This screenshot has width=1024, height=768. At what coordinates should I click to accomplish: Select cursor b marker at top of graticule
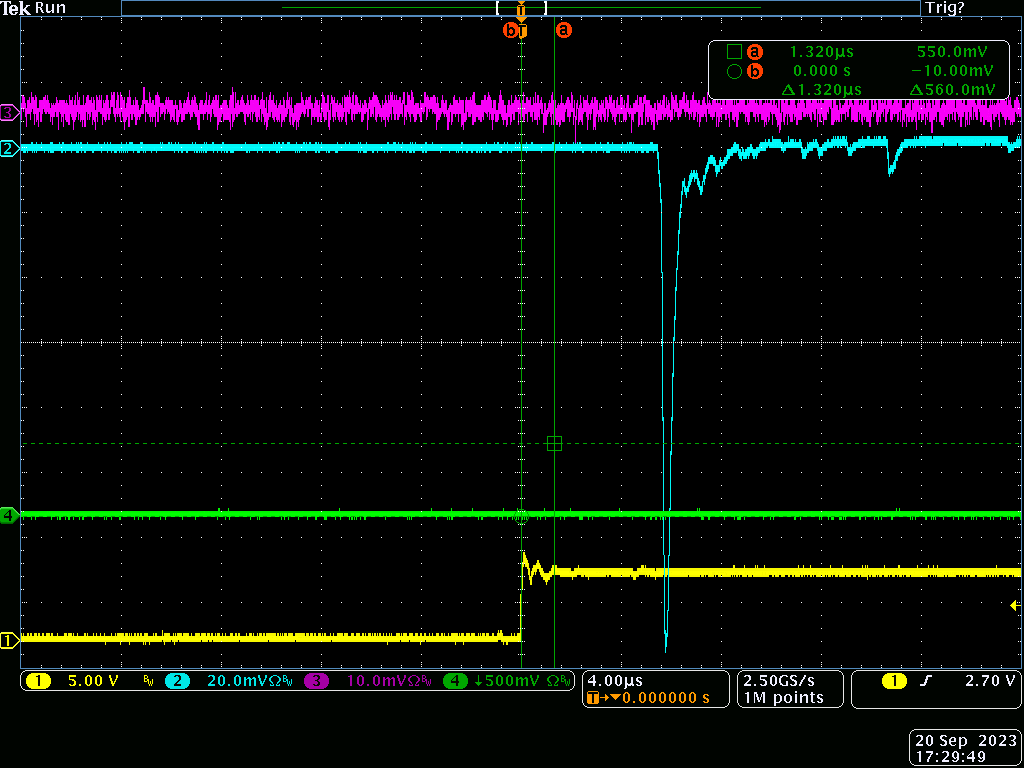(510, 31)
